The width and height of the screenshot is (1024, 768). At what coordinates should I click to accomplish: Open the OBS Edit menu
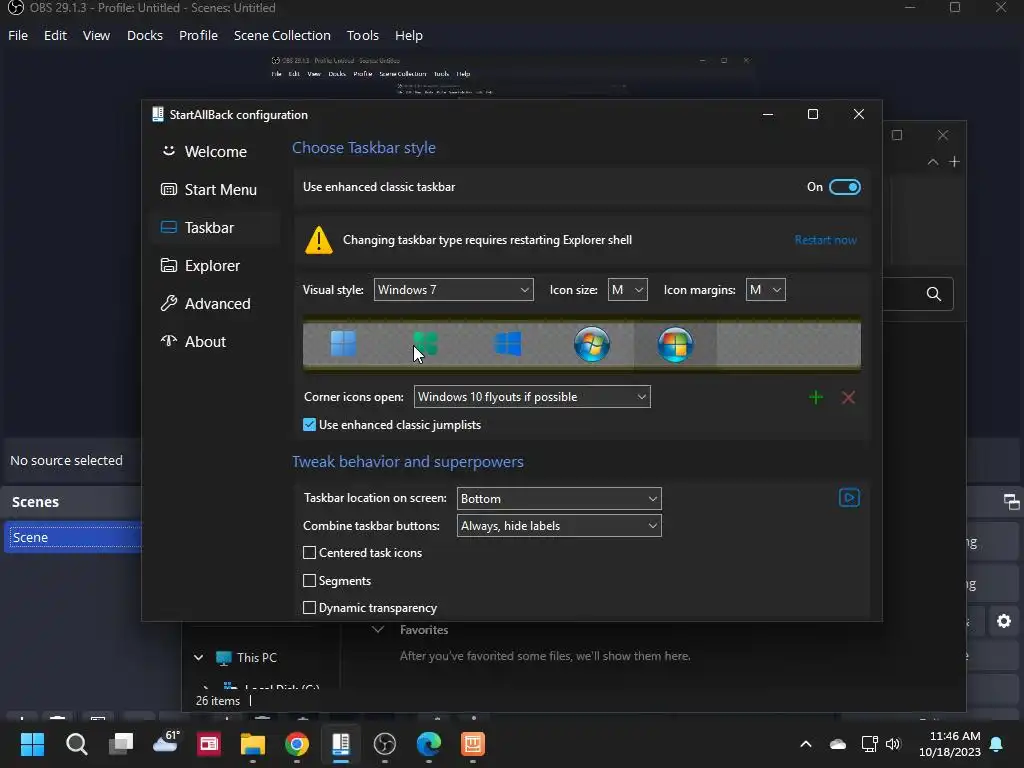[55, 35]
